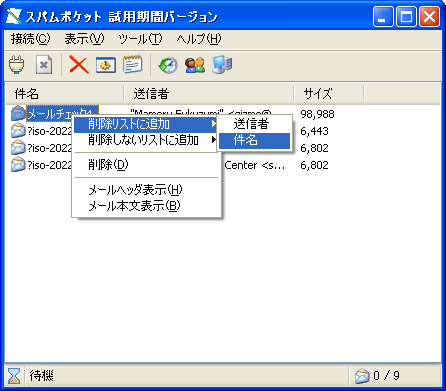Click the plug connect icon in toolbar
This screenshot has width=446, height=391.
(x=17, y=65)
